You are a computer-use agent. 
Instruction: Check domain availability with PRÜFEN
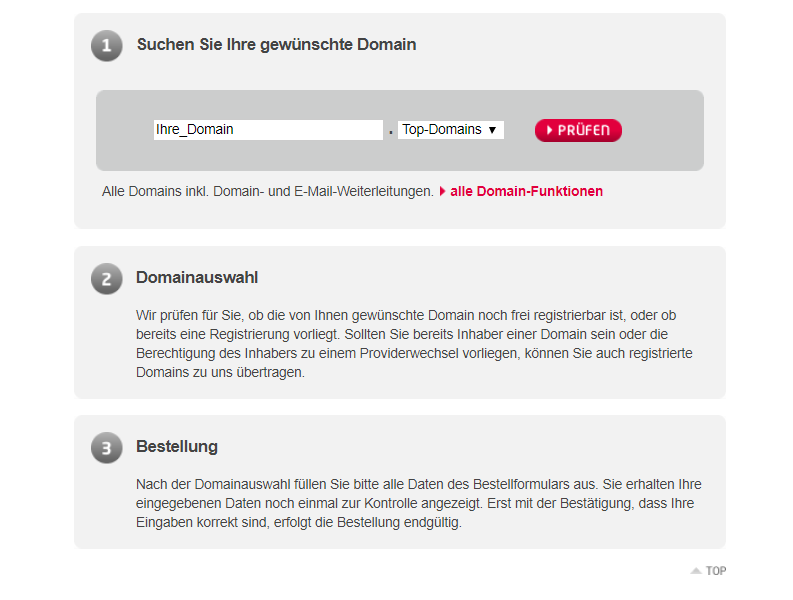578,131
